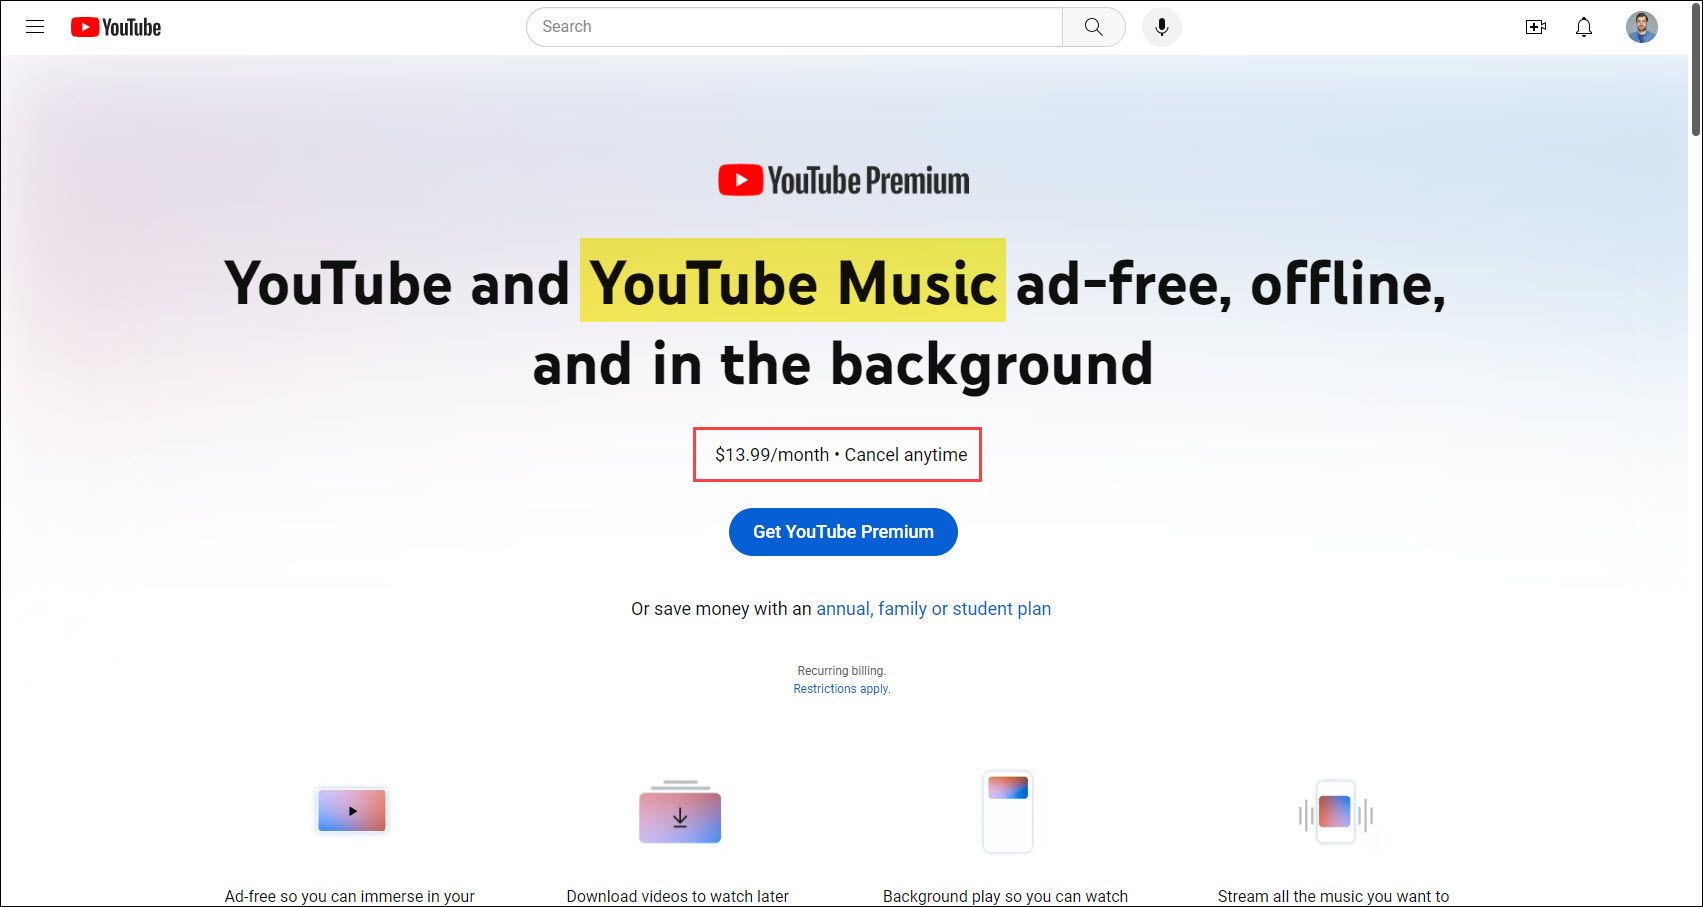
Task: Click into the Search input field
Action: click(795, 27)
